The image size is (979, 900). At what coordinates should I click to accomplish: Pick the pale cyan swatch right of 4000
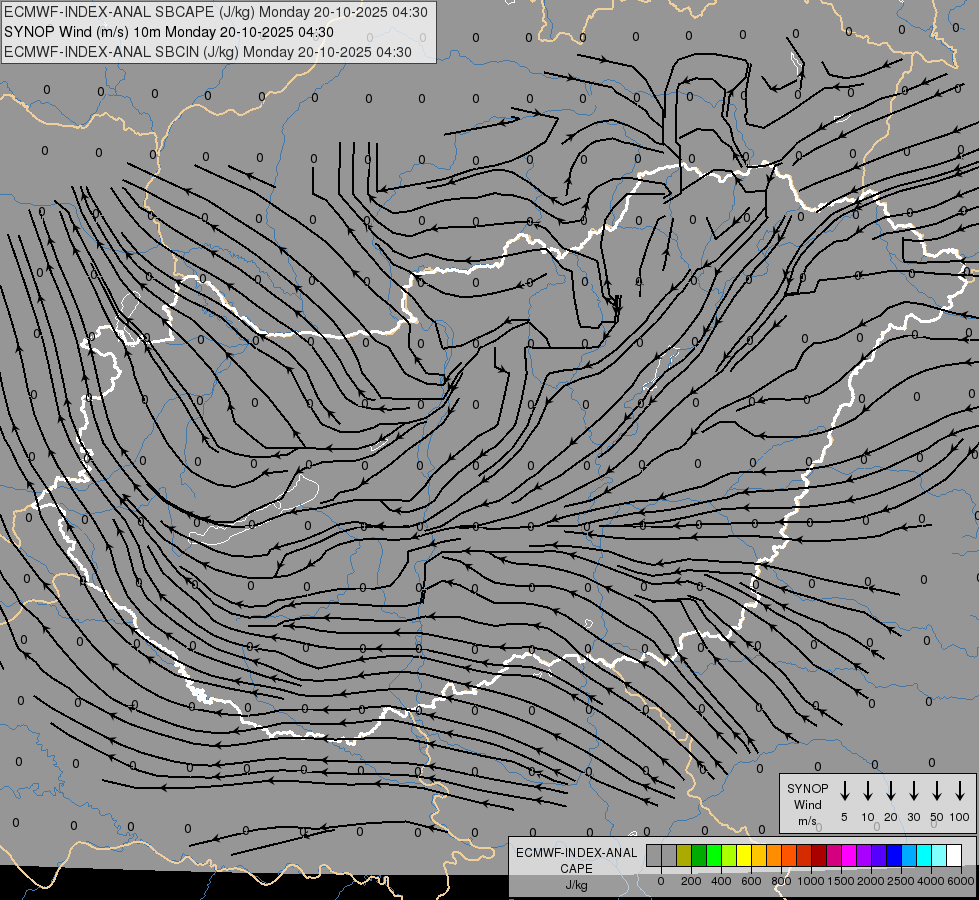(939, 856)
